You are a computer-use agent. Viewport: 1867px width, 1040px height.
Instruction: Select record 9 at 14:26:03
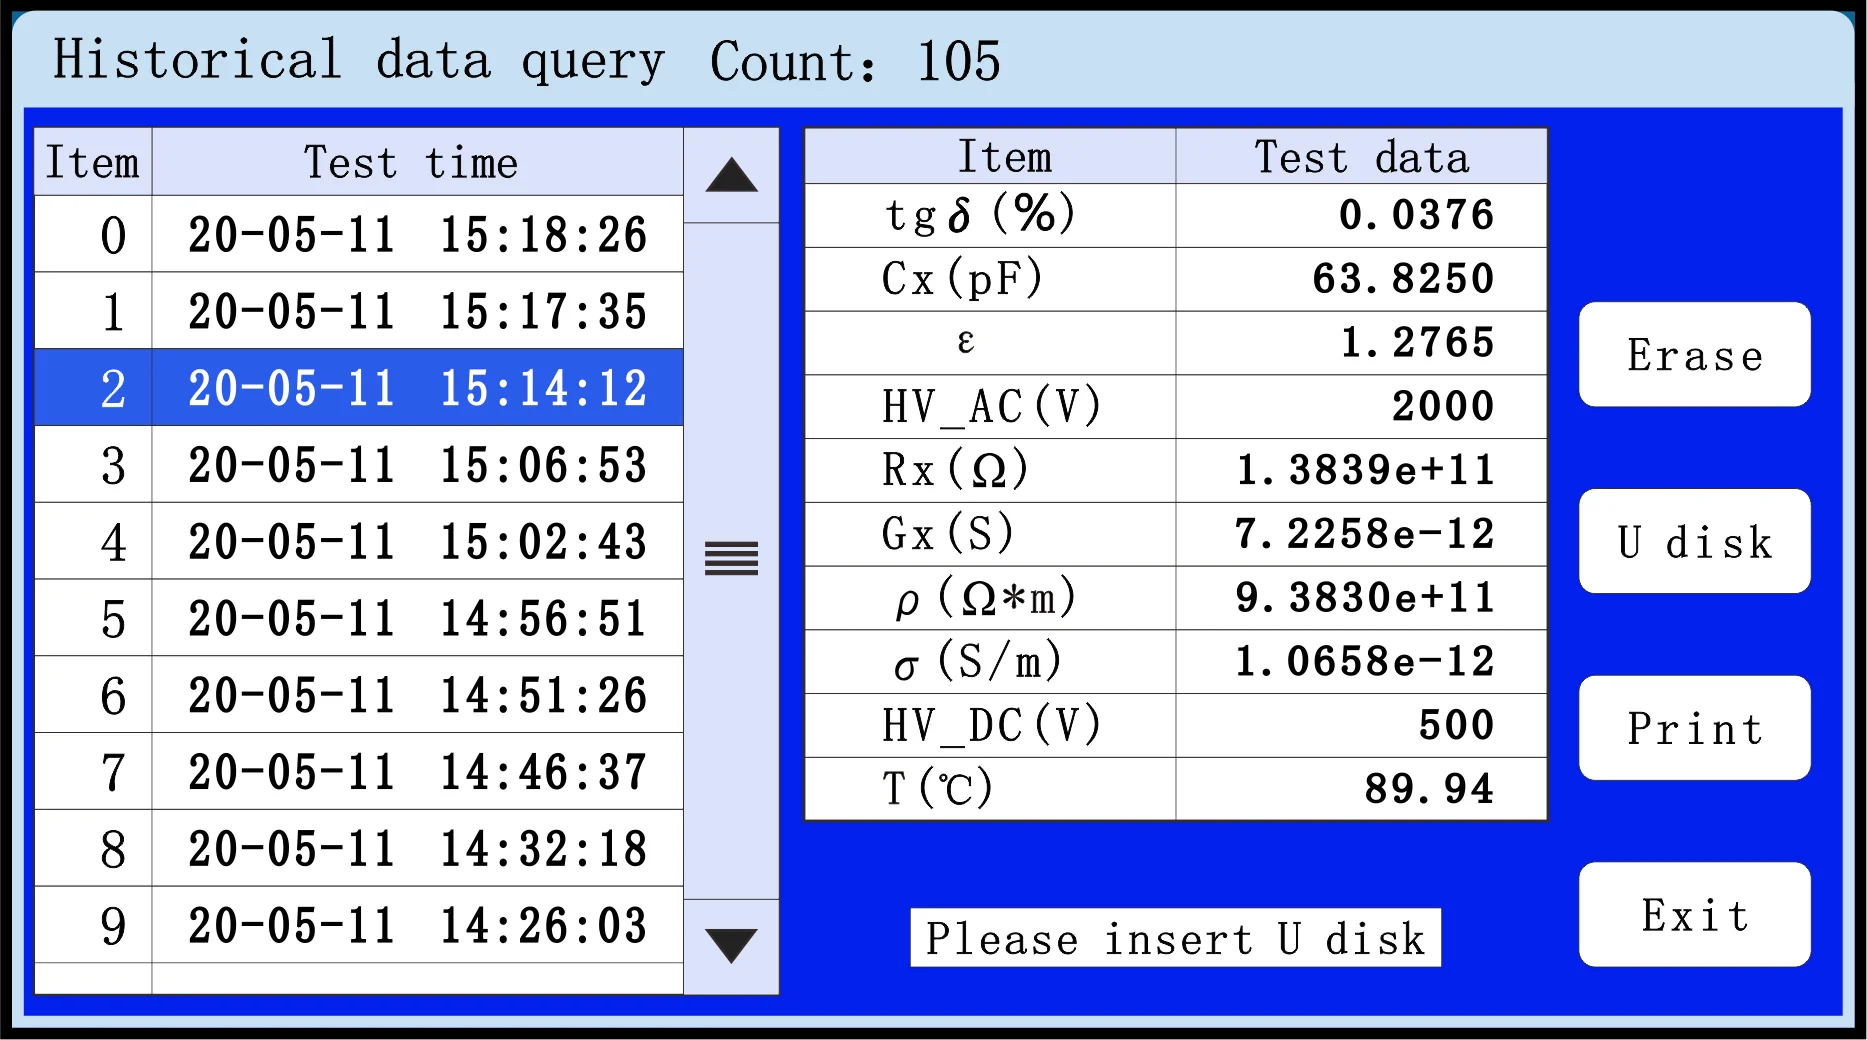(359, 925)
